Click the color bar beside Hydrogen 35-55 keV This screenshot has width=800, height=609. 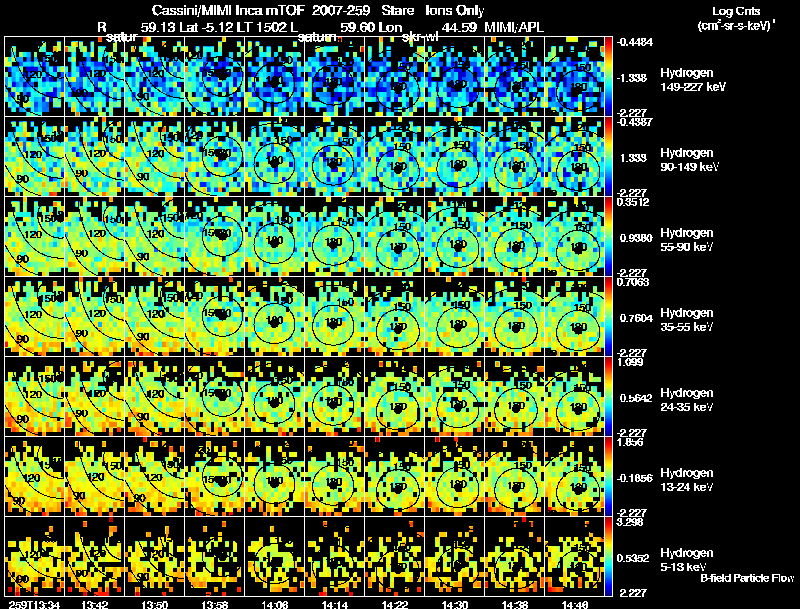point(608,317)
